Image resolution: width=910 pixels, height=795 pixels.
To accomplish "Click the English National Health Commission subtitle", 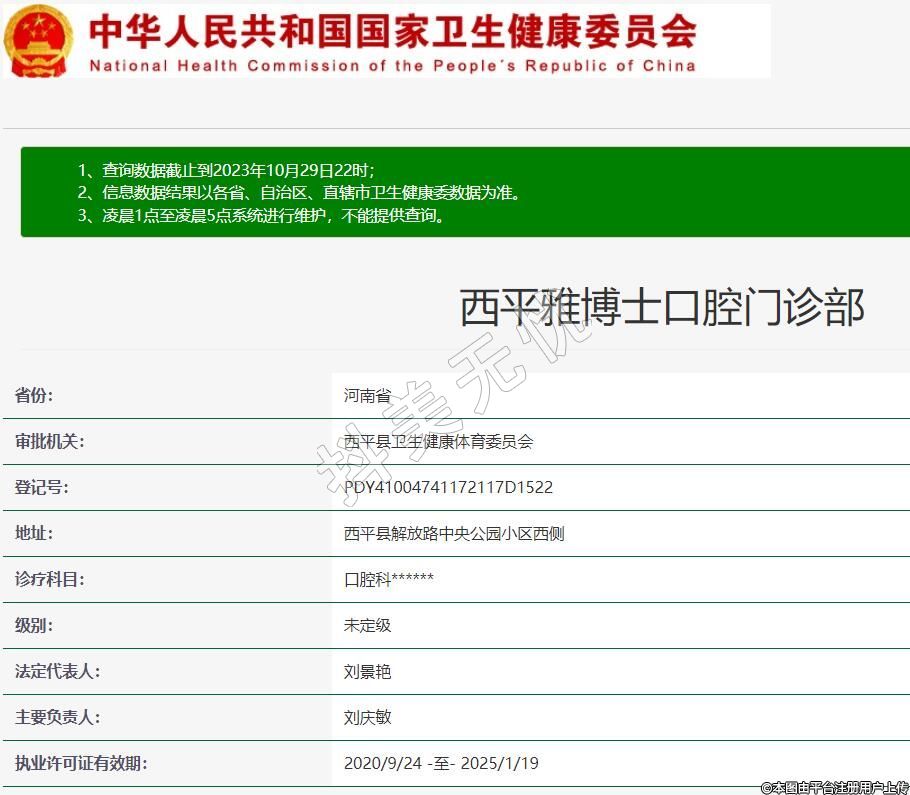I will [x=392, y=66].
